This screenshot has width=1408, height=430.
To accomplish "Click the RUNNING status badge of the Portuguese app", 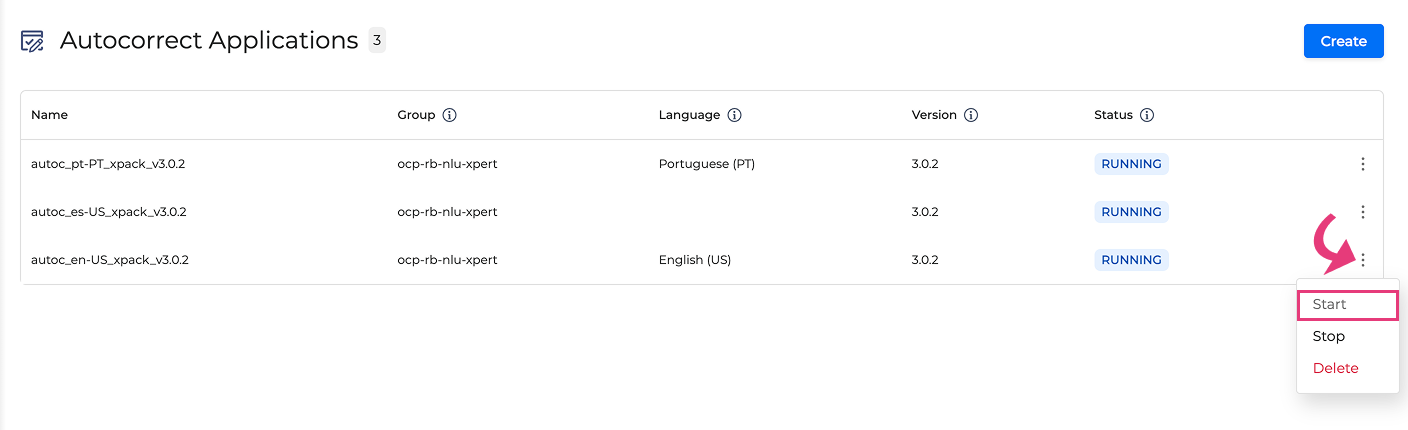I will point(1131,164).
